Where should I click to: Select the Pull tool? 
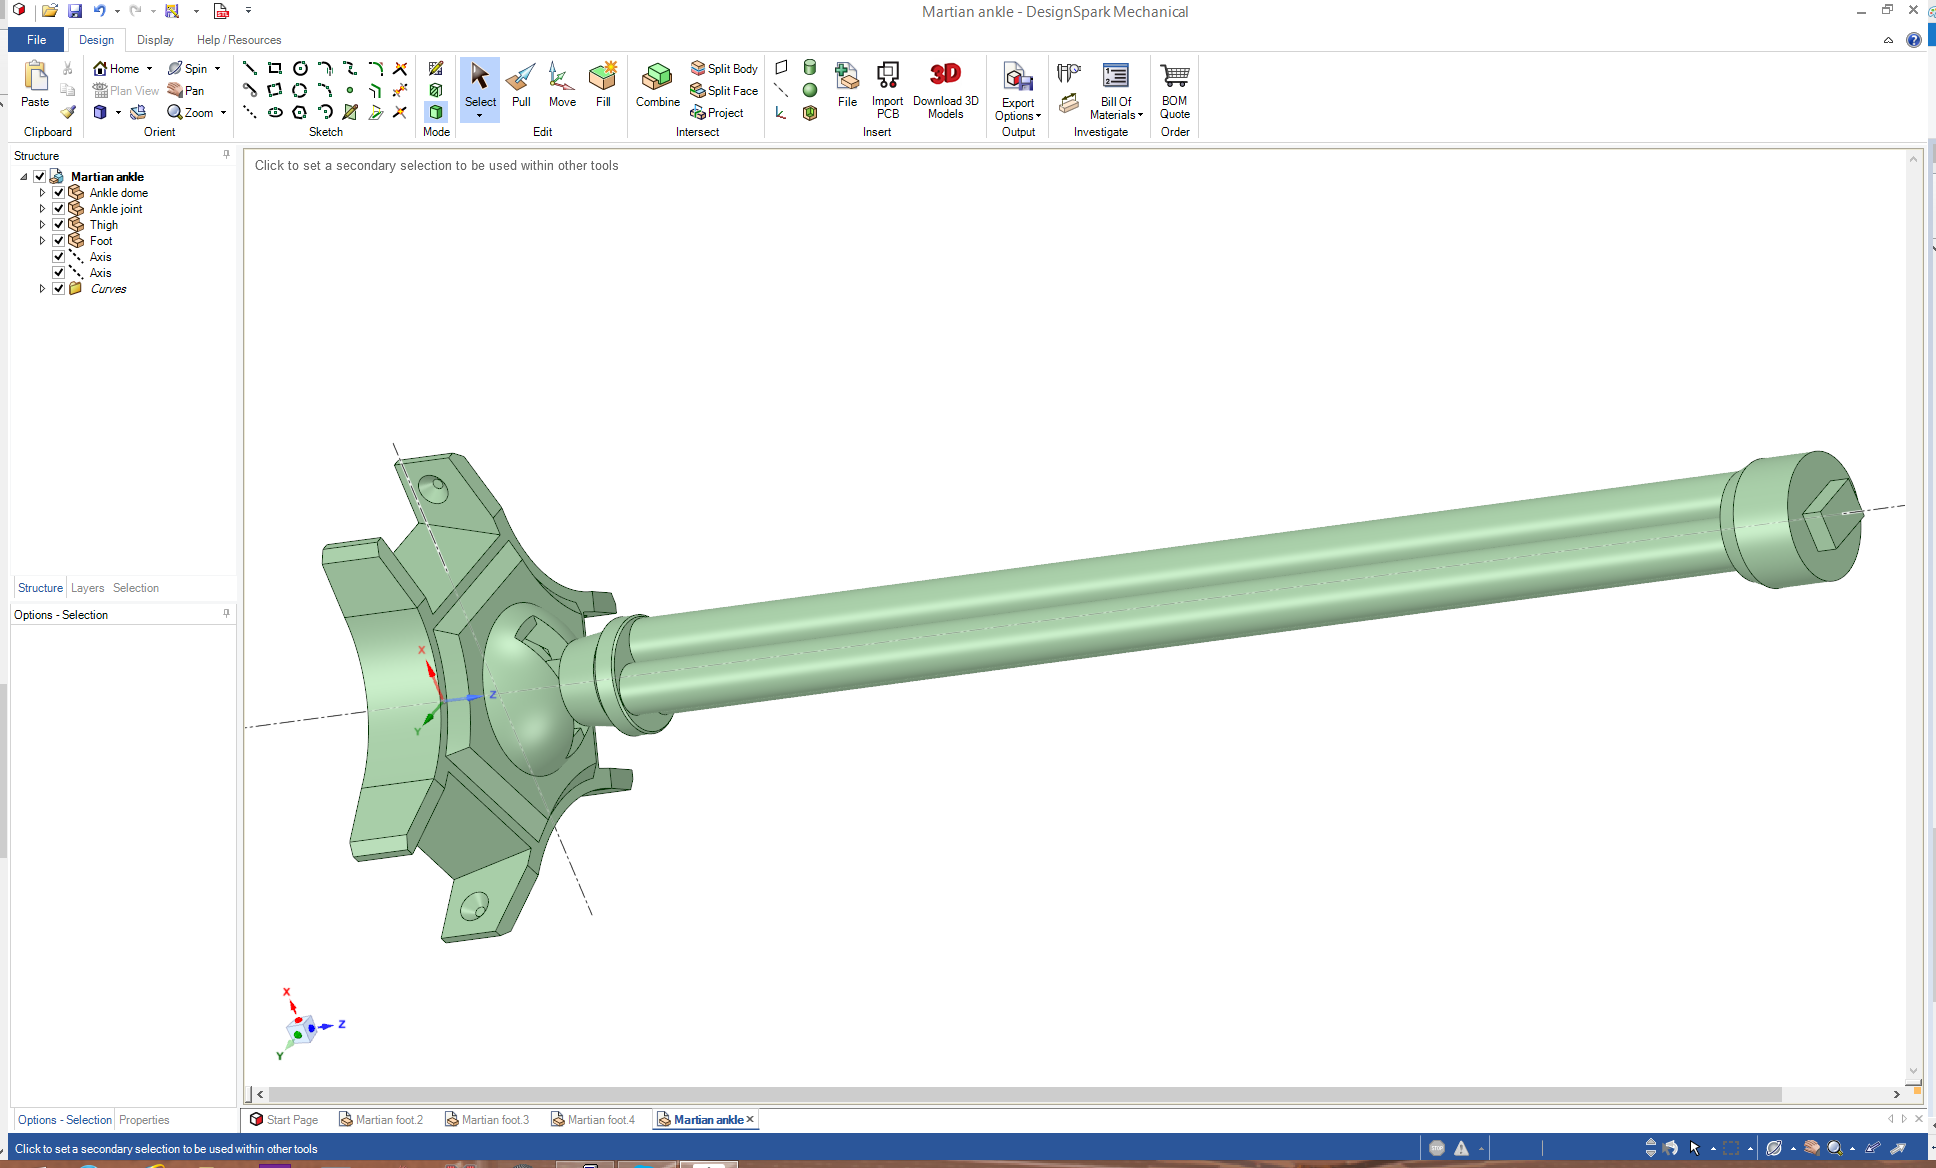[521, 84]
